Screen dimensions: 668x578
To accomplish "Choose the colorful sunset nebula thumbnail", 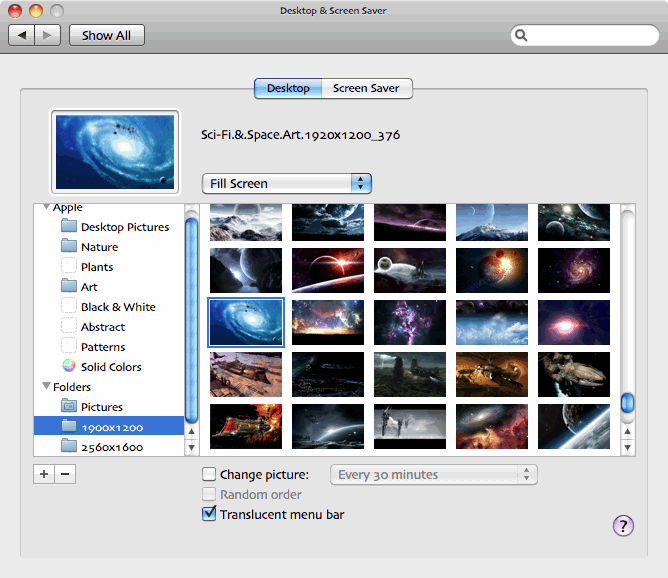I will click(x=328, y=322).
